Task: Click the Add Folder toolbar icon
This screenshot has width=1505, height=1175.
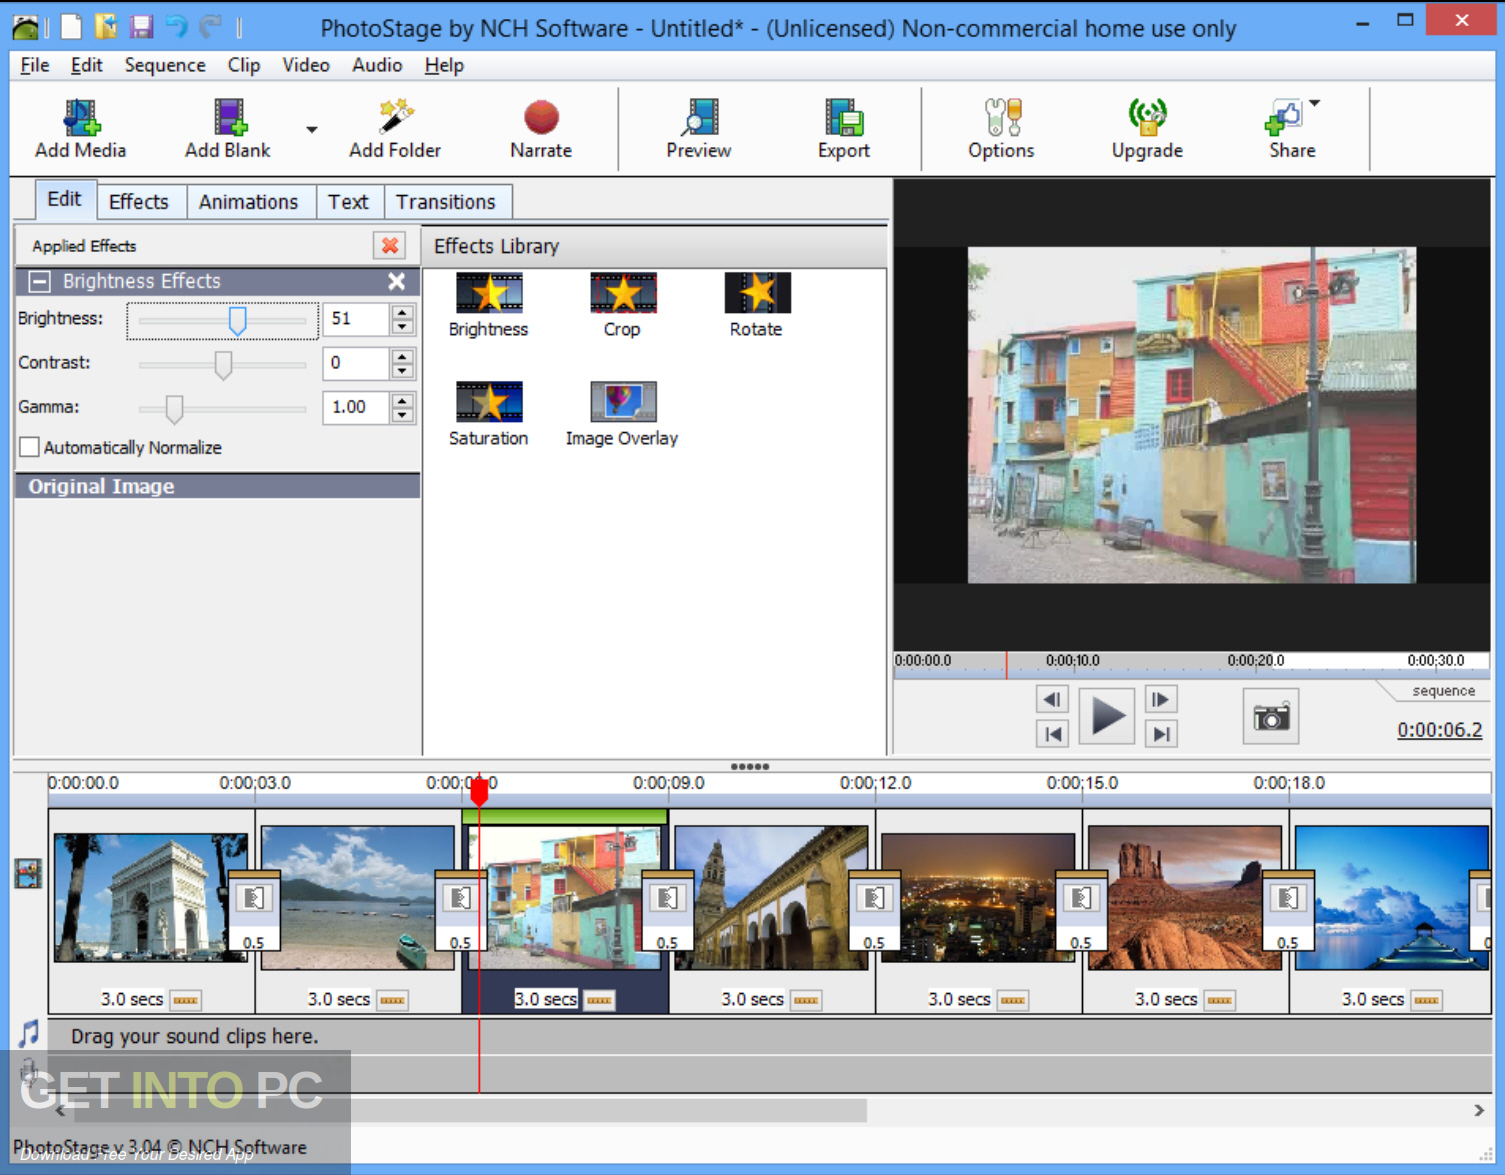Action: point(396,117)
